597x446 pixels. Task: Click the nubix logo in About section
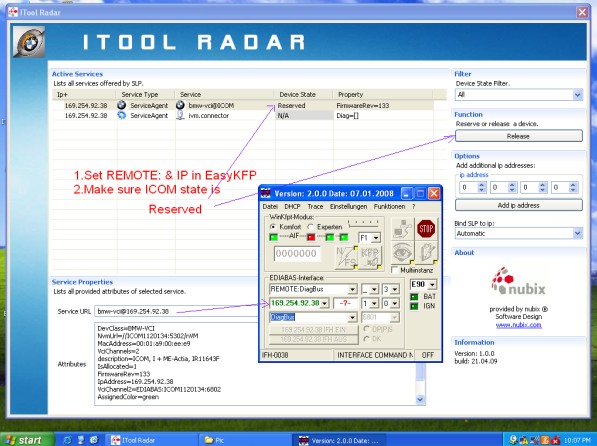click(x=518, y=281)
